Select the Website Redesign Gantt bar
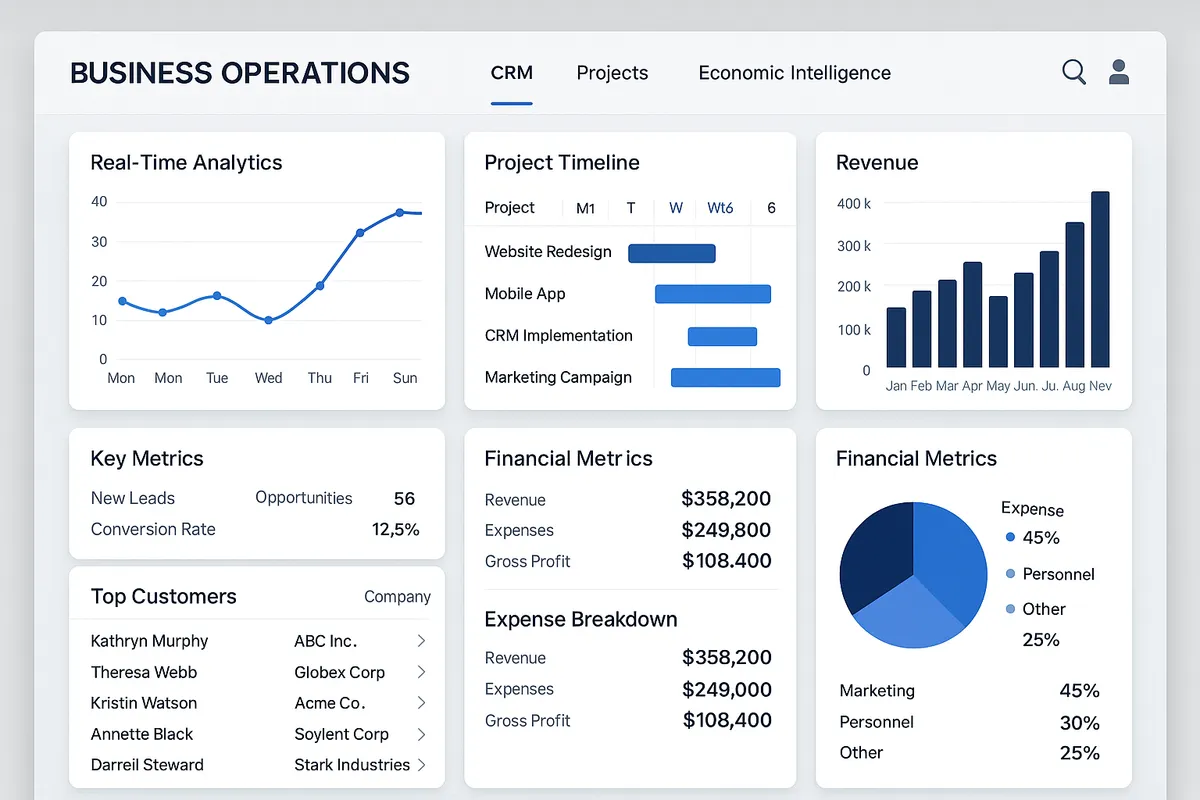 pyautogui.click(x=671, y=253)
